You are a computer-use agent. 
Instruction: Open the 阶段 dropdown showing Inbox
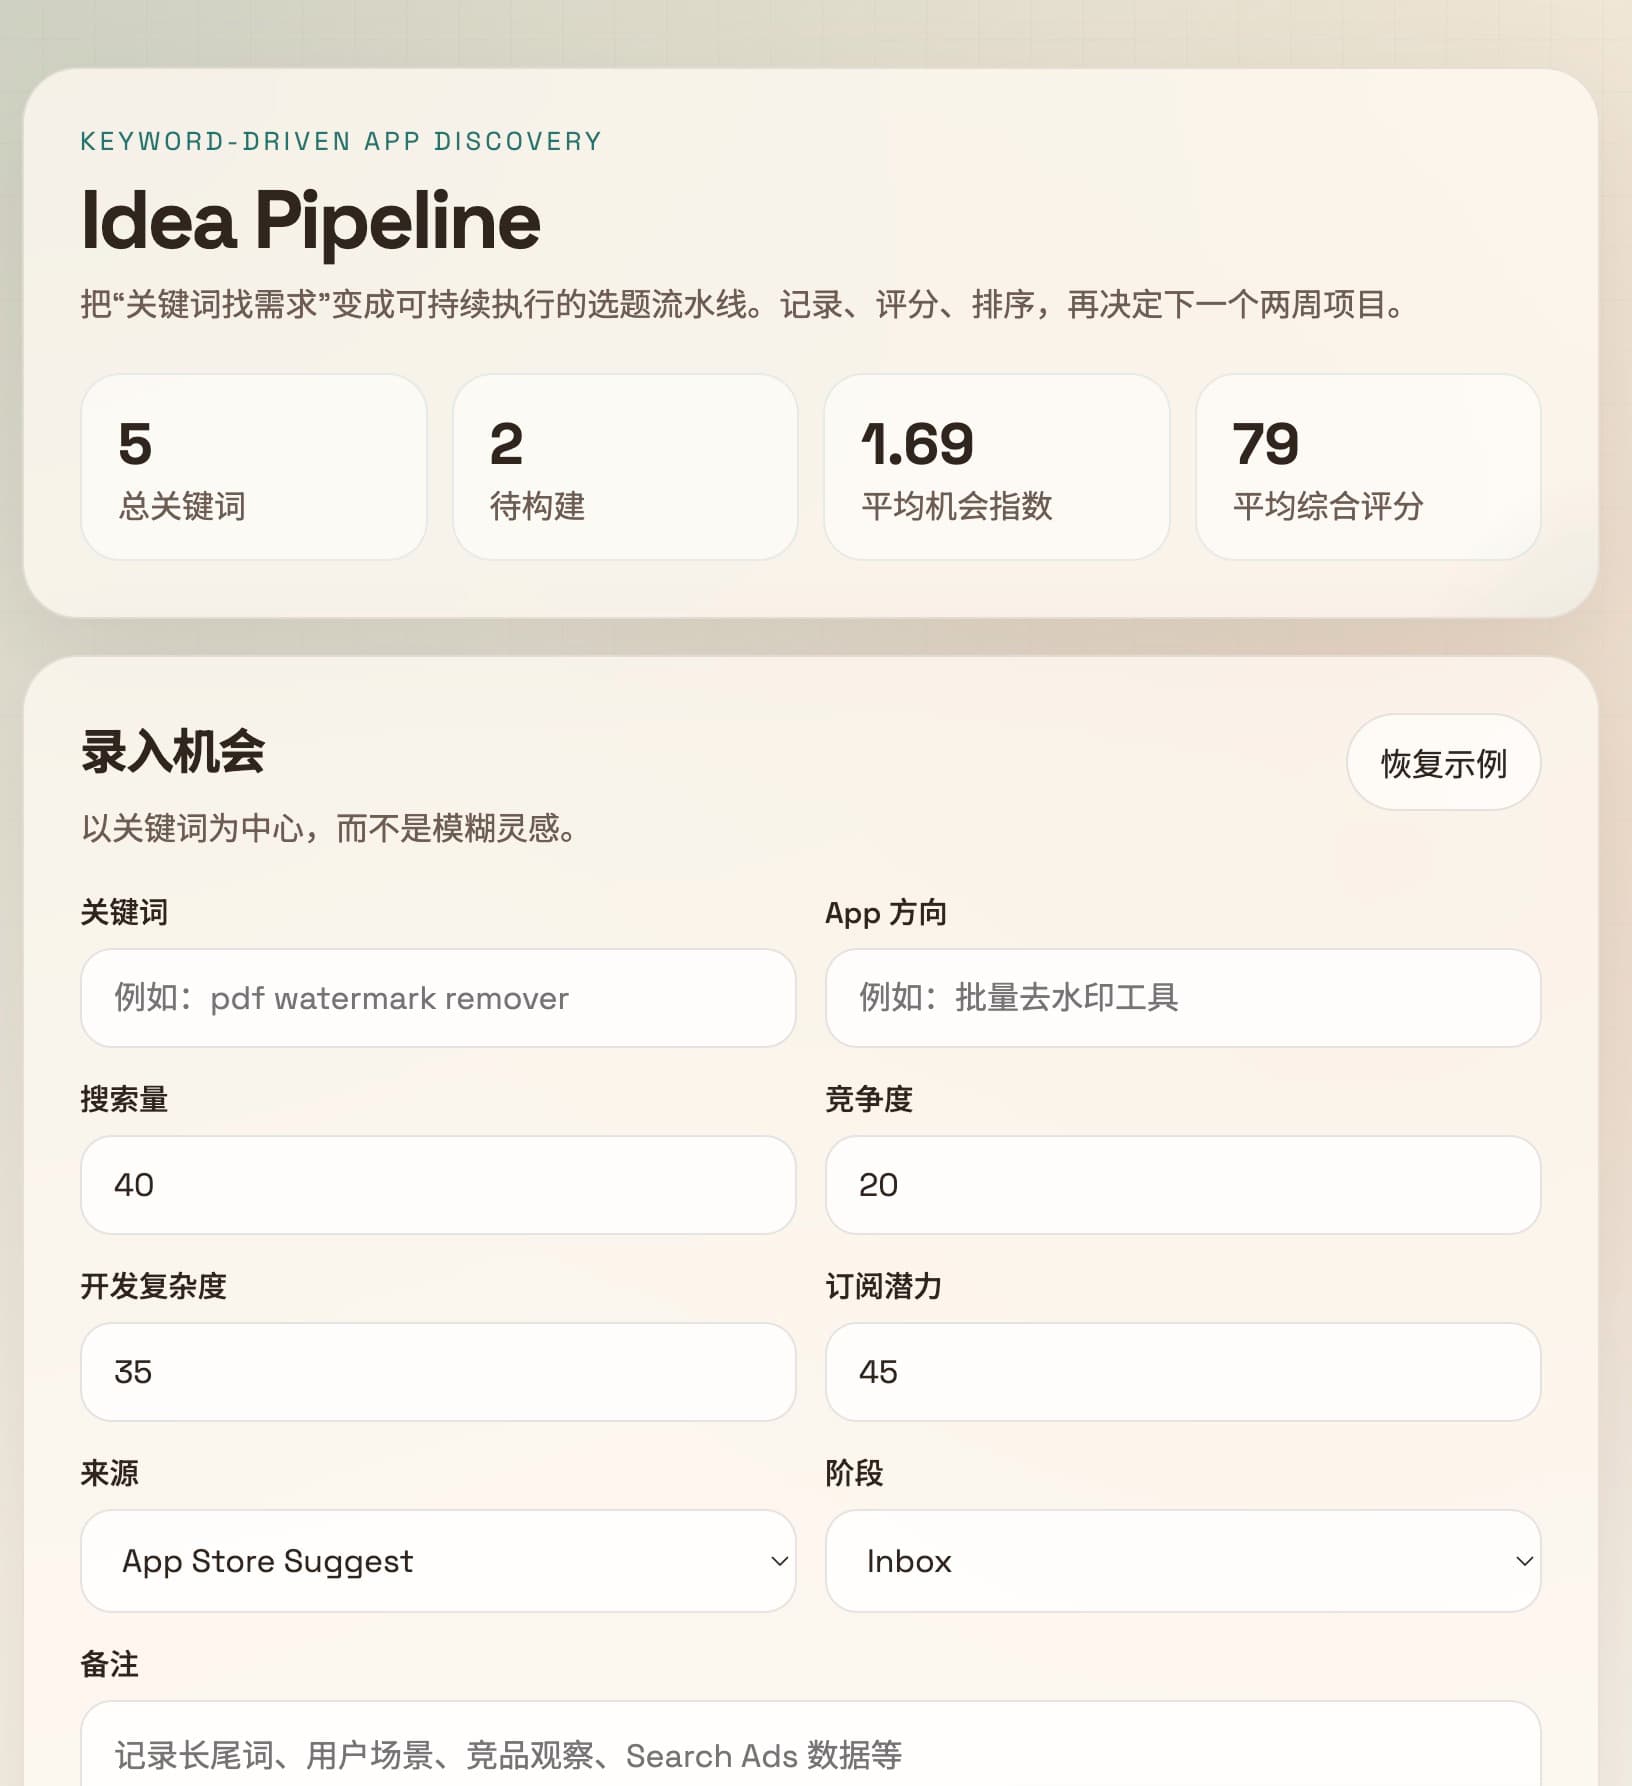click(x=1183, y=1561)
